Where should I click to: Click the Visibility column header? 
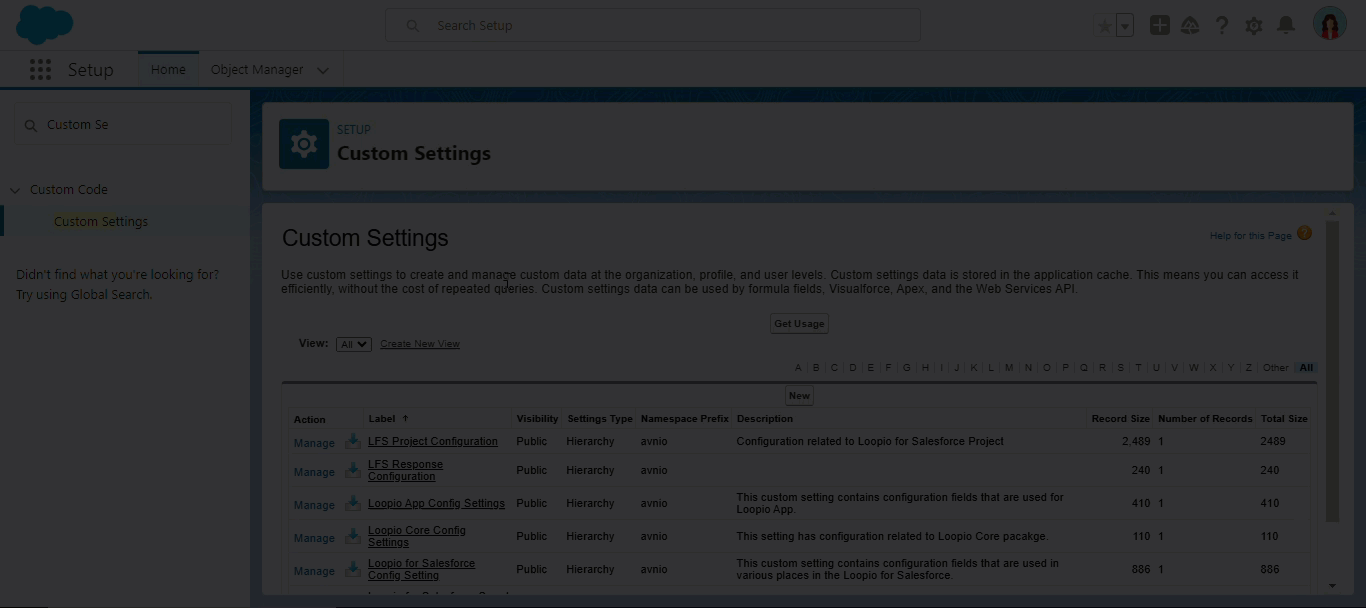point(537,419)
